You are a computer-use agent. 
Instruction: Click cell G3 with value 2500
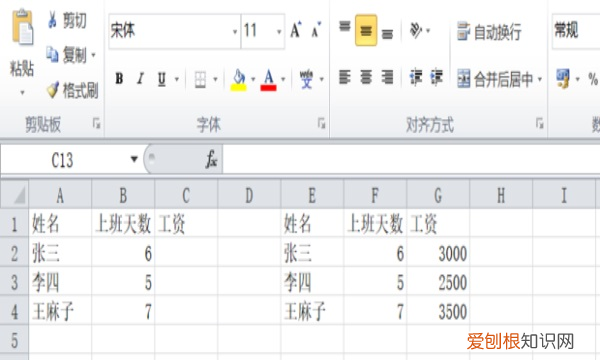tap(438, 282)
